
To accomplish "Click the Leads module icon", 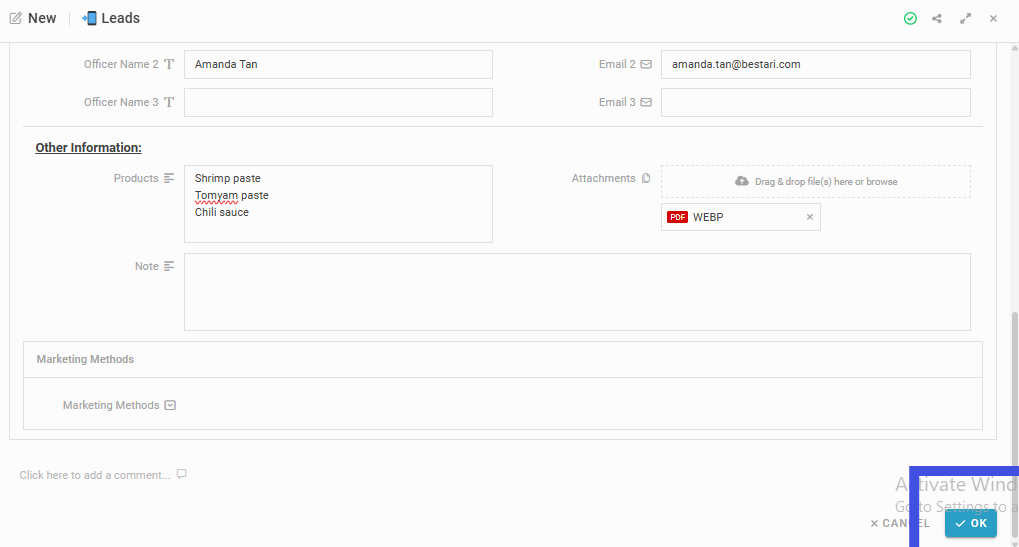I will pos(89,18).
